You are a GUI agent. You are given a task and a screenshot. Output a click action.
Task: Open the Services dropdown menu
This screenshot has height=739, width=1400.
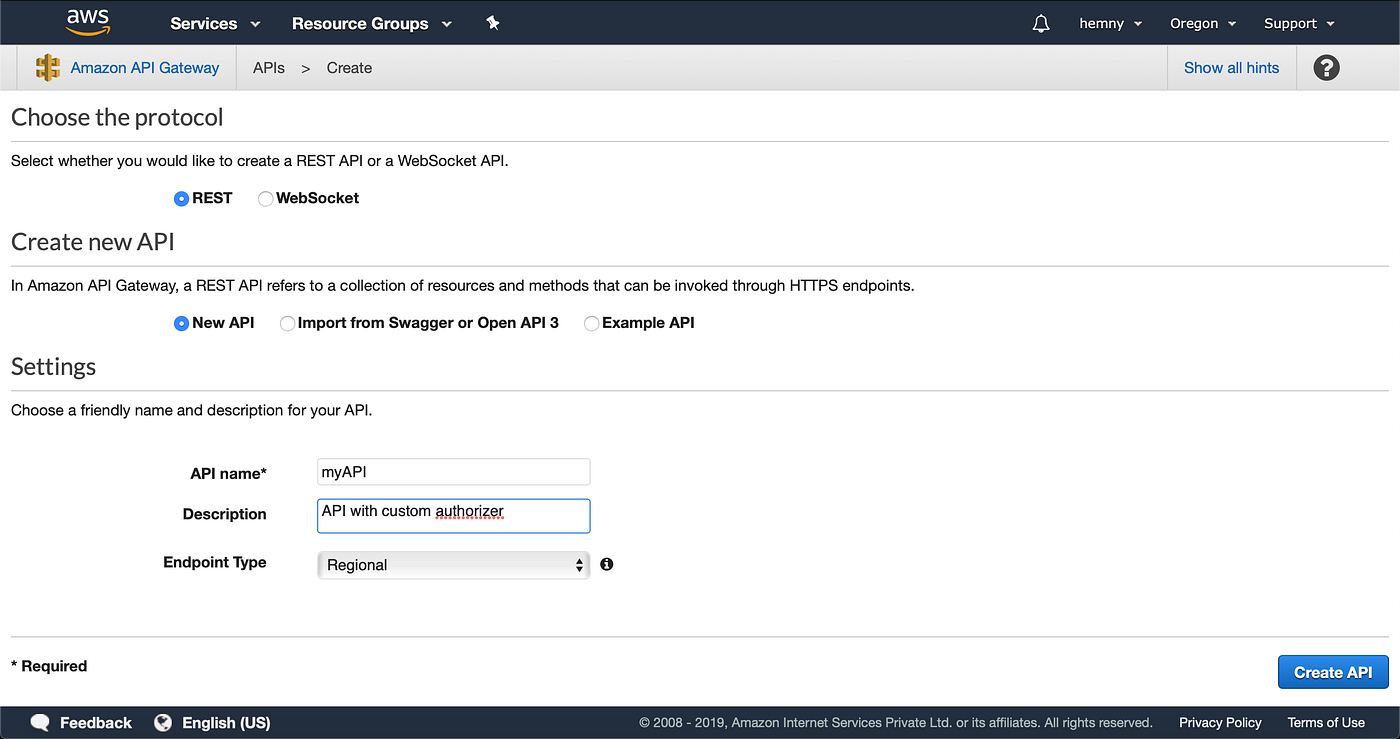coord(215,23)
